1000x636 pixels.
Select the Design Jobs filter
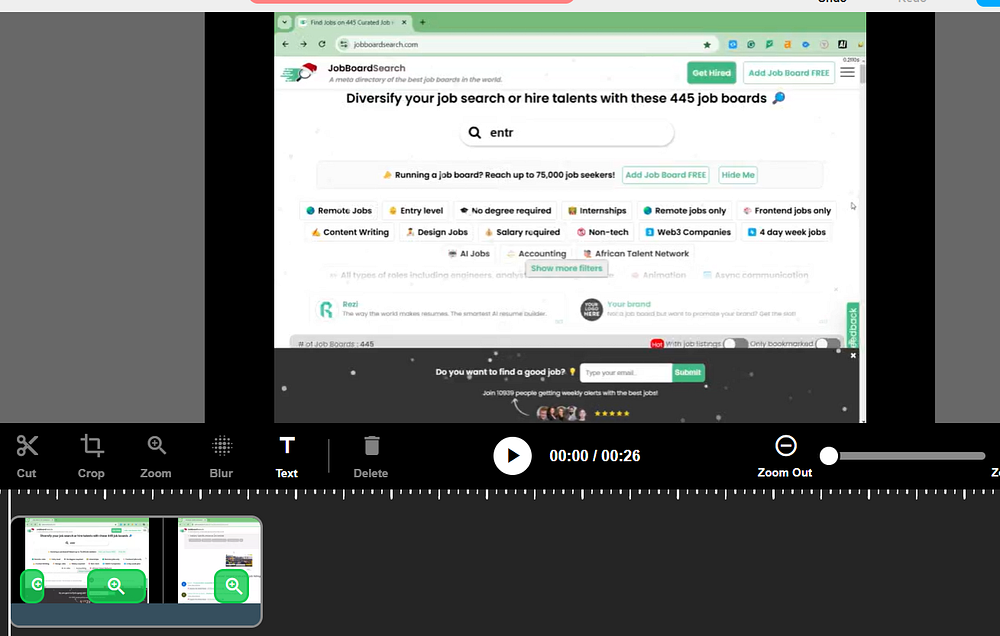coord(437,232)
